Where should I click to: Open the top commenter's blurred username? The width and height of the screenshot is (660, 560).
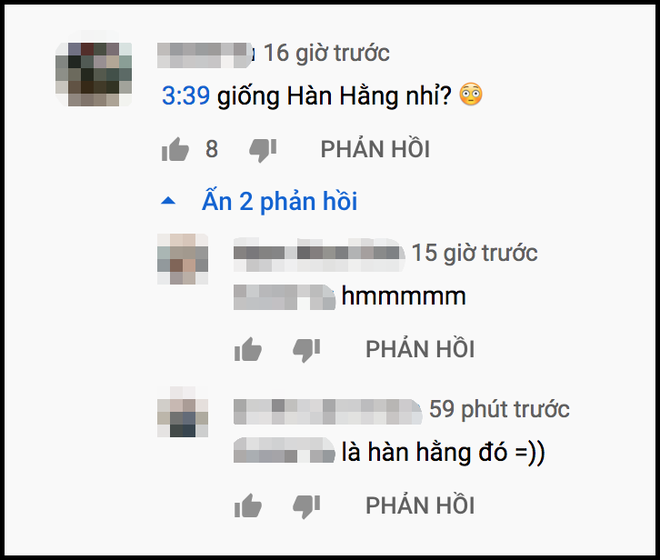[205, 55]
